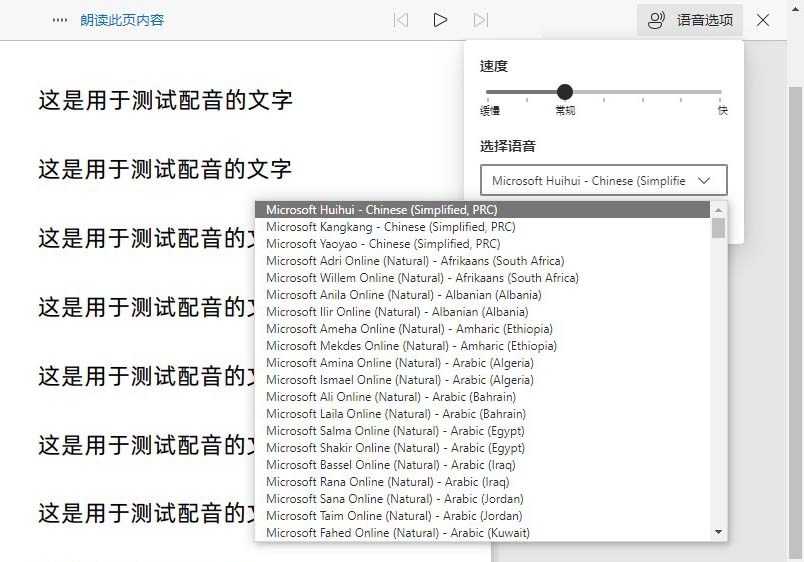Skip to the previous paragraph
Viewport: 804px width, 562px height.
tap(400, 20)
